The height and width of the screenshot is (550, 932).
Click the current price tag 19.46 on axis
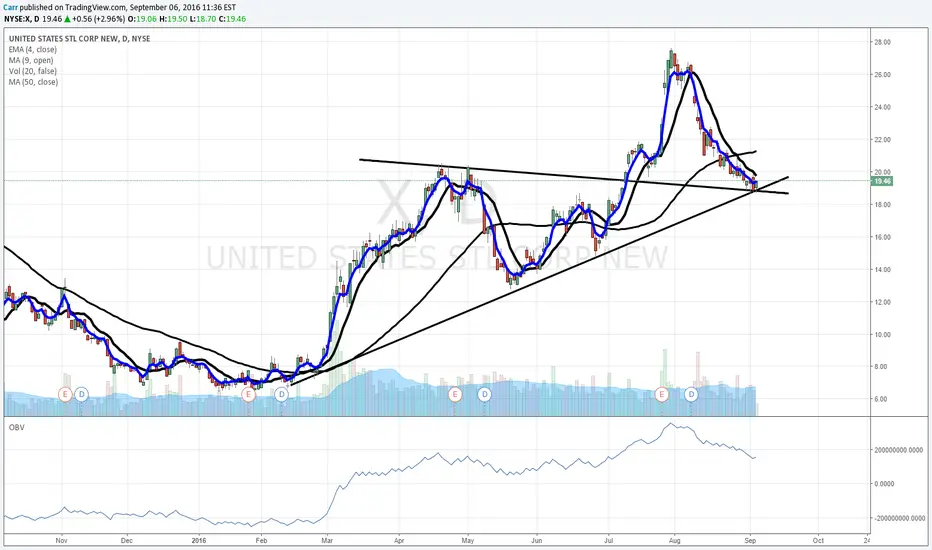point(881,181)
